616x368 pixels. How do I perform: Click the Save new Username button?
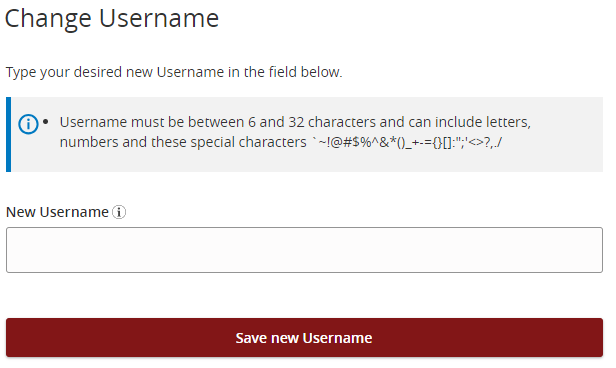click(x=304, y=338)
